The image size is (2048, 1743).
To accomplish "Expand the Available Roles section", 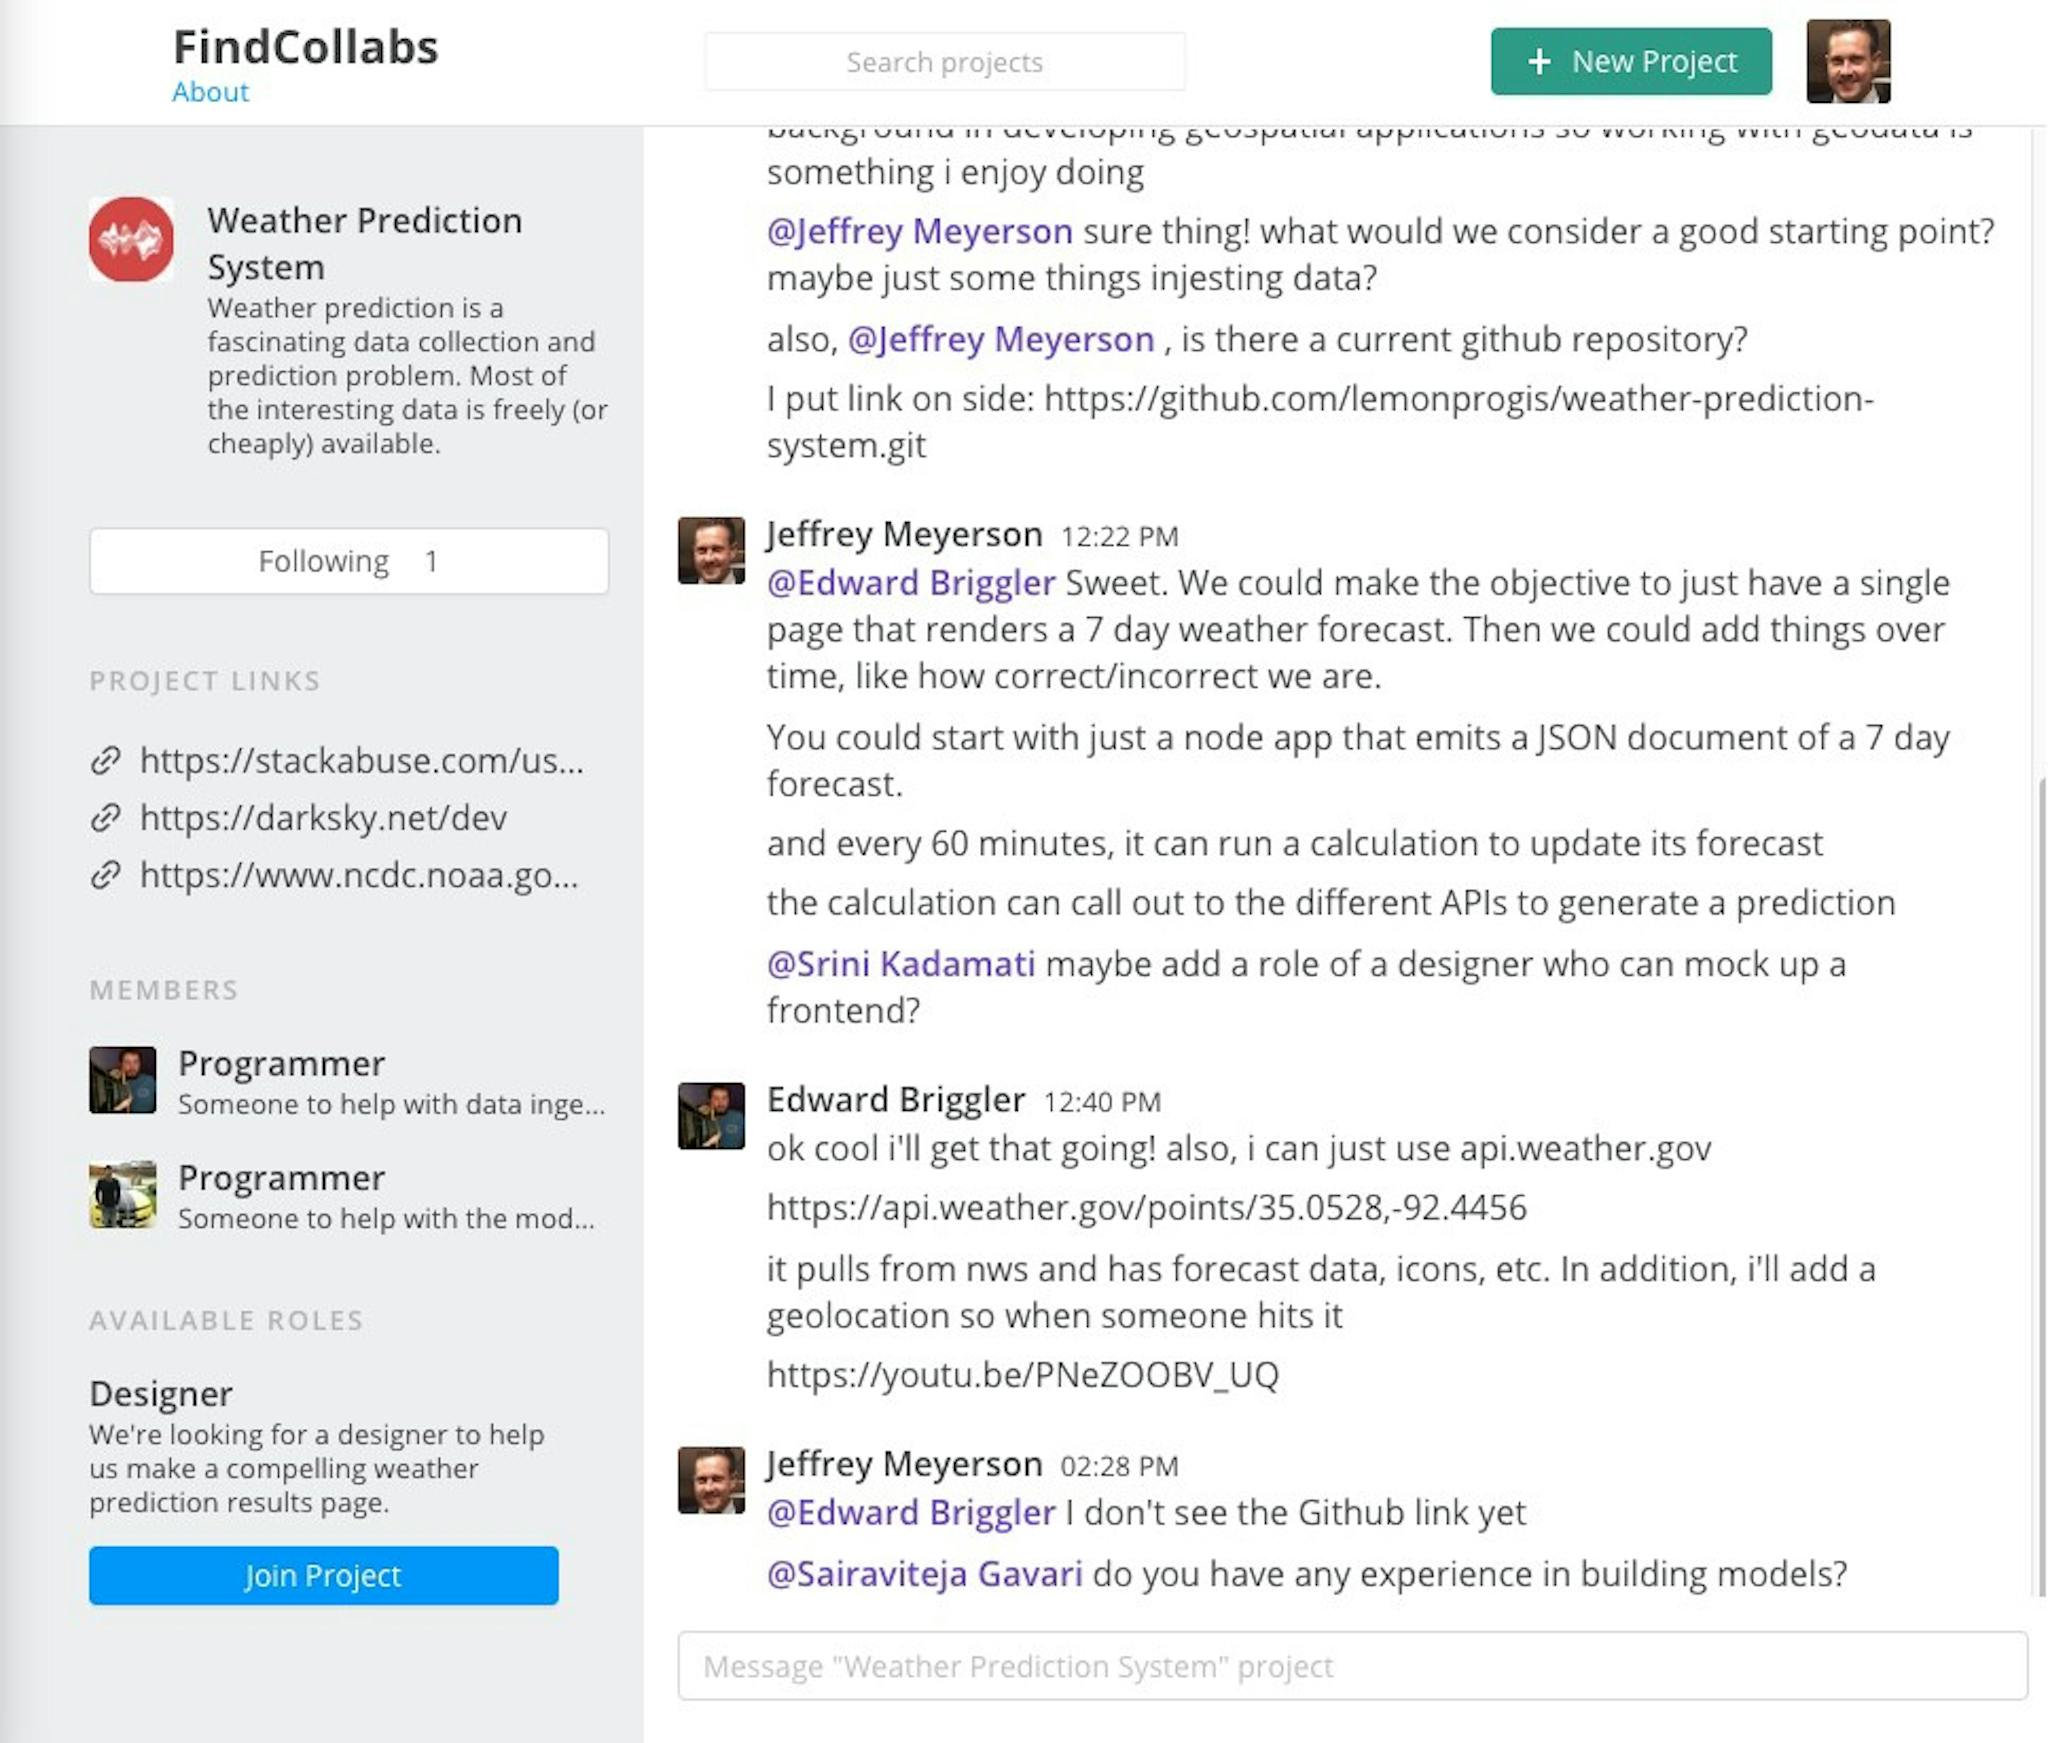I will [225, 1318].
